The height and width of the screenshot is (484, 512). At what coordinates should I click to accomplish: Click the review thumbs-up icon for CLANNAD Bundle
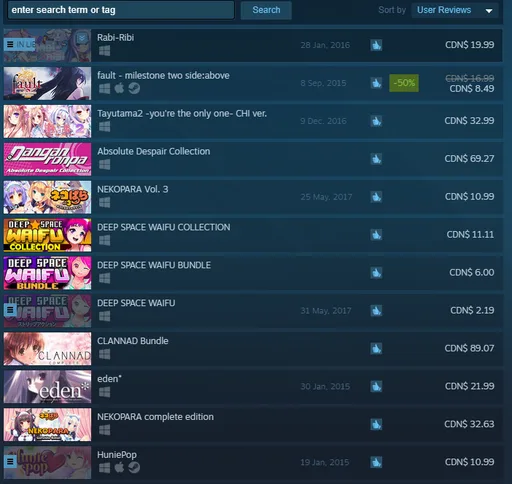376,349
